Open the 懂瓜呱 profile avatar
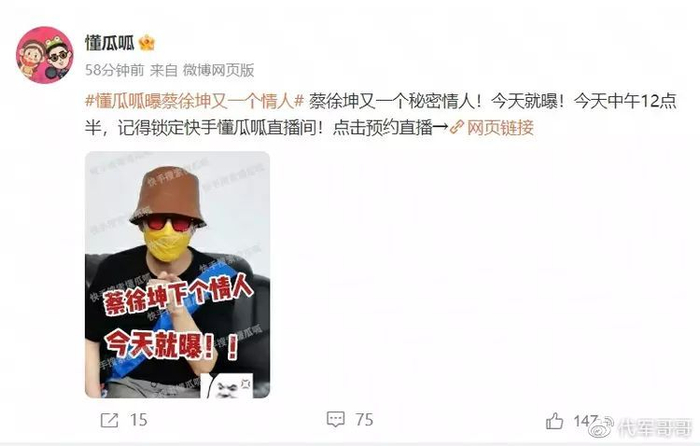Viewport: 700px width, 446px height. (x=45, y=55)
